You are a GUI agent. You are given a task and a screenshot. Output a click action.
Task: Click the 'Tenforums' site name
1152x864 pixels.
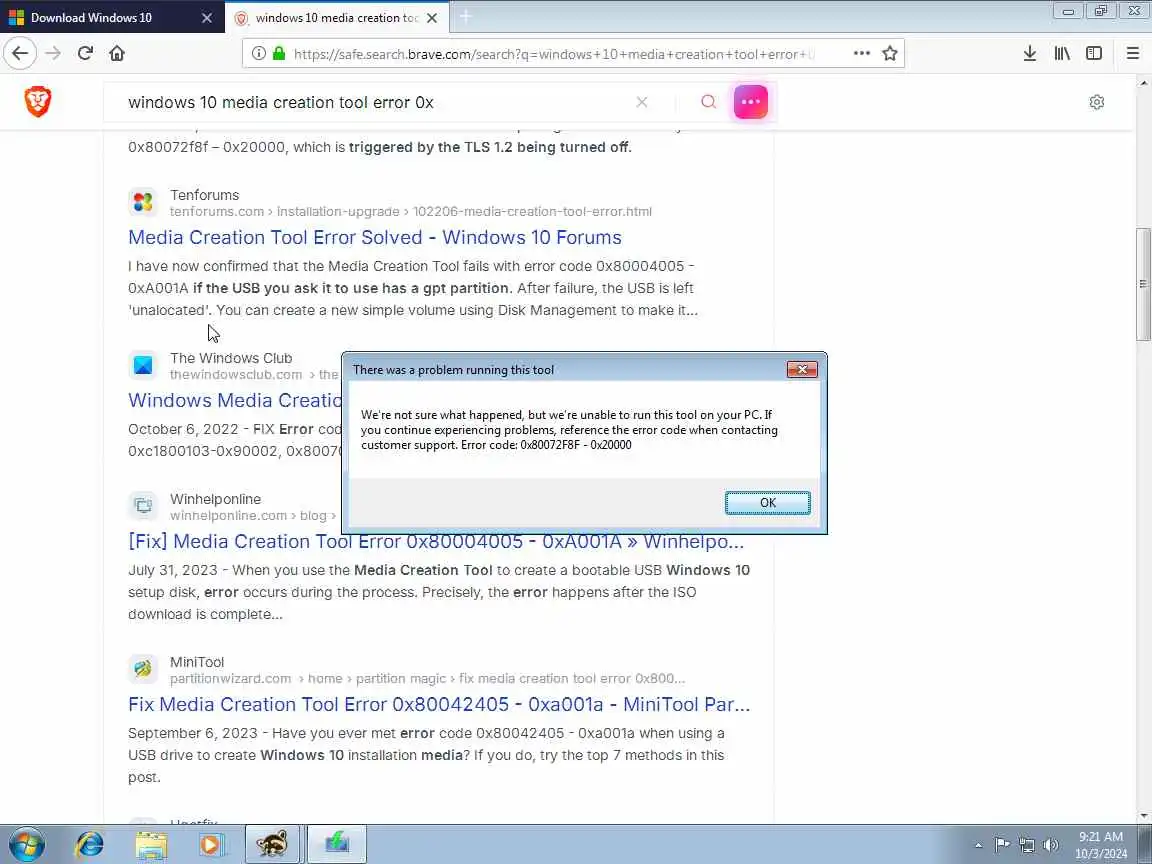204,195
